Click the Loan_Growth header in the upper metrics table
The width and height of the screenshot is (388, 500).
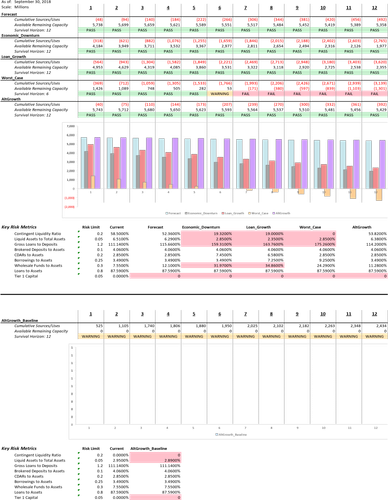point(258,227)
